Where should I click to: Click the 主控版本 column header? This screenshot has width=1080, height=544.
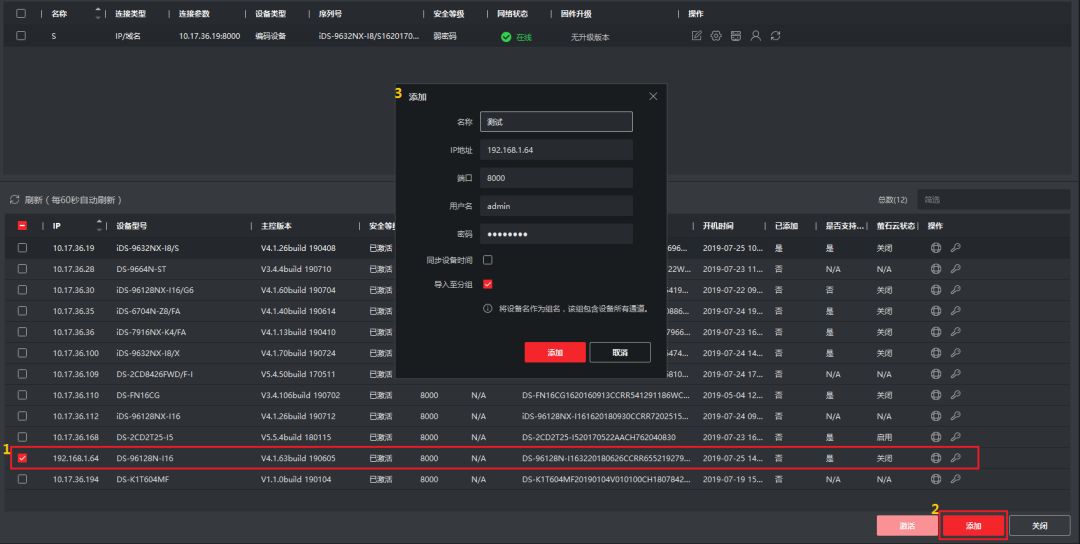tap(276, 226)
